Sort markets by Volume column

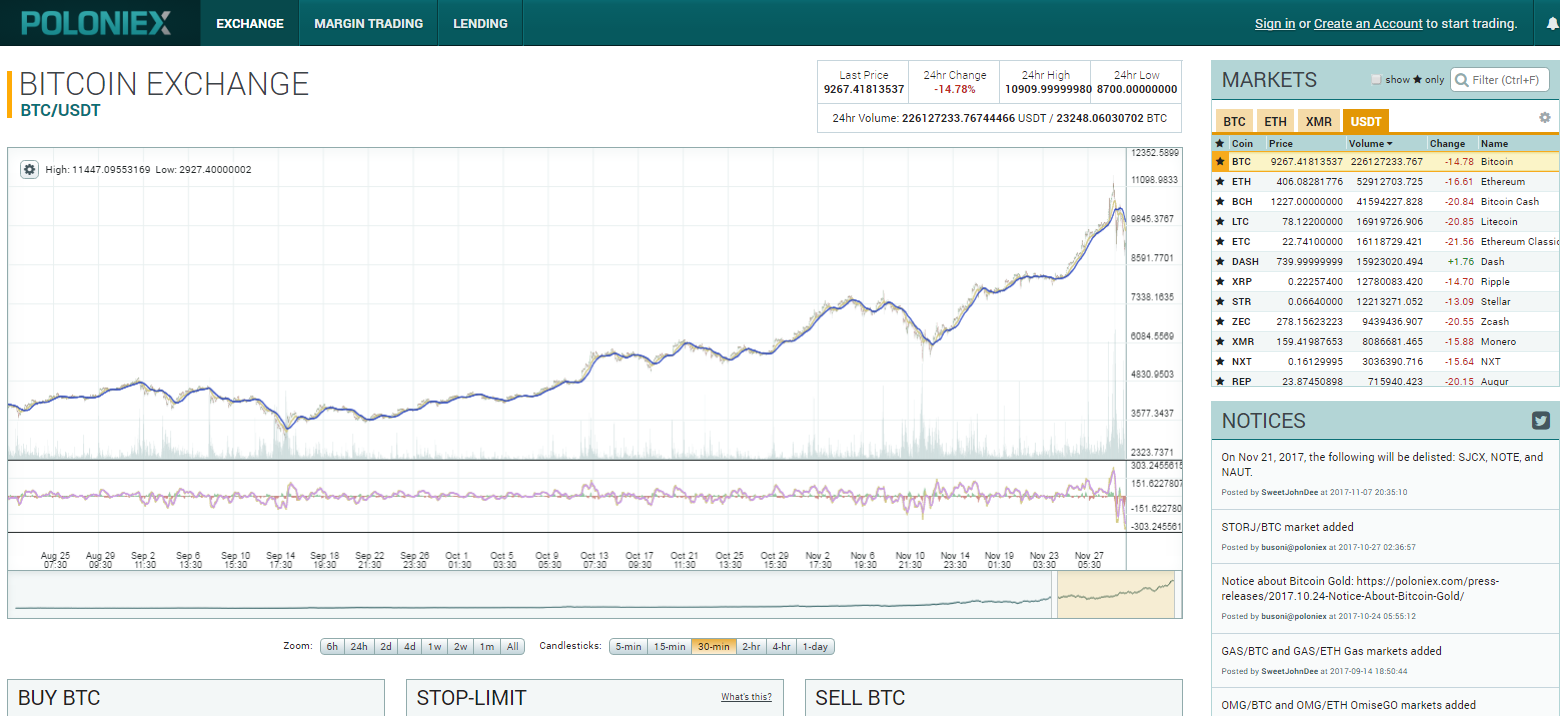pos(1370,144)
